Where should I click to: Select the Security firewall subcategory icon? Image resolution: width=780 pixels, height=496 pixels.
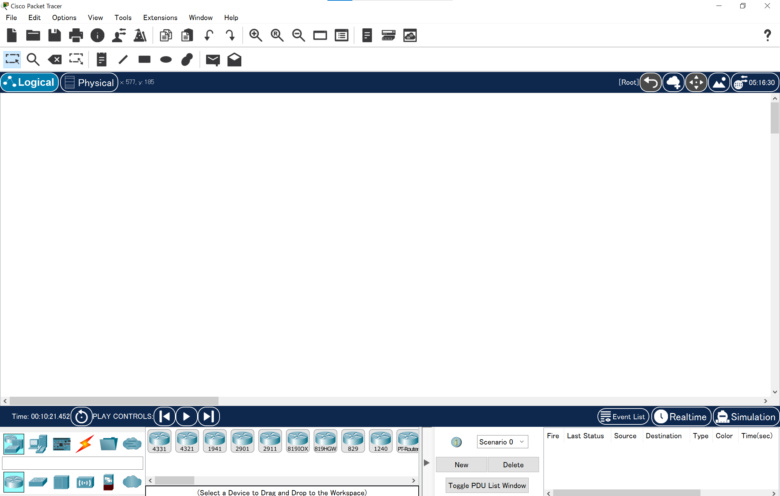(x=108, y=482)
